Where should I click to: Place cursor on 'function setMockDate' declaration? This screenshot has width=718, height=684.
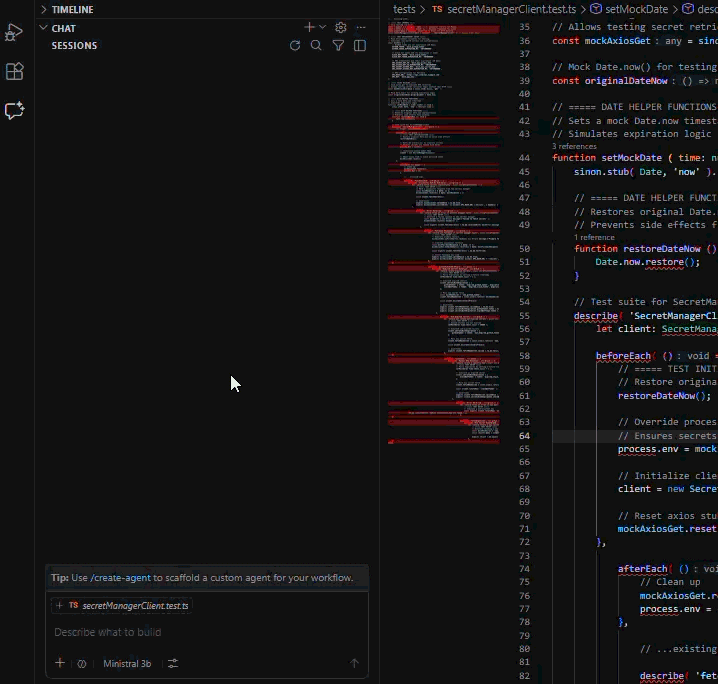click(x=607, y=158)
